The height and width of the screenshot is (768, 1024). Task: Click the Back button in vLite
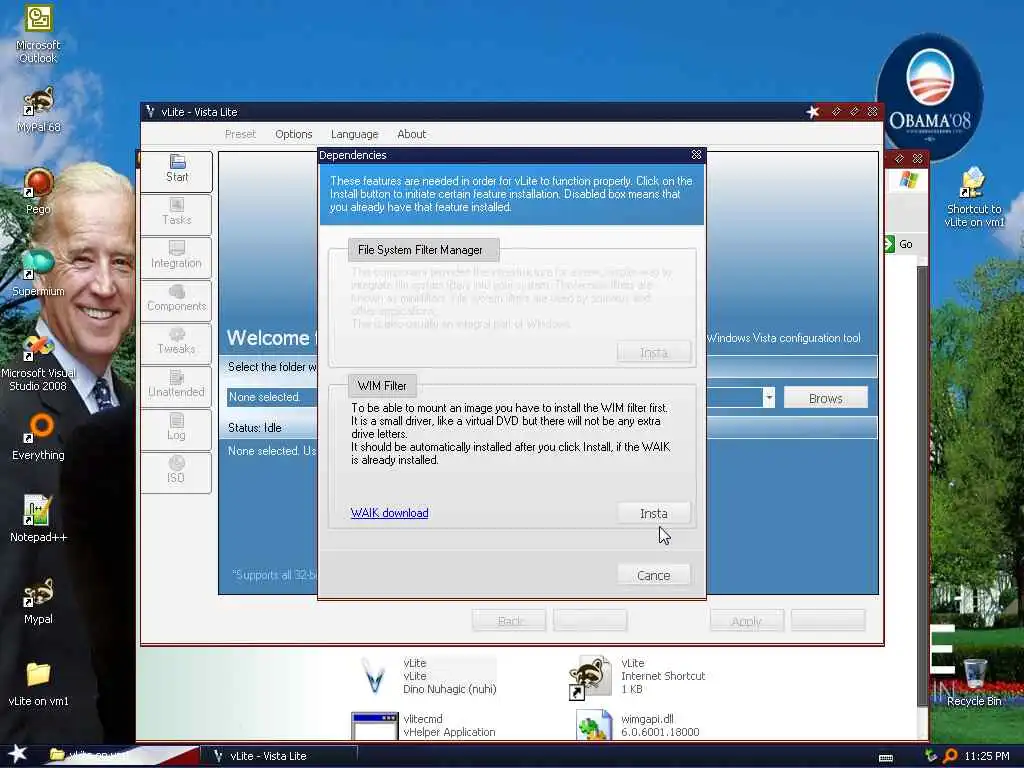click(x=509, y=620)
